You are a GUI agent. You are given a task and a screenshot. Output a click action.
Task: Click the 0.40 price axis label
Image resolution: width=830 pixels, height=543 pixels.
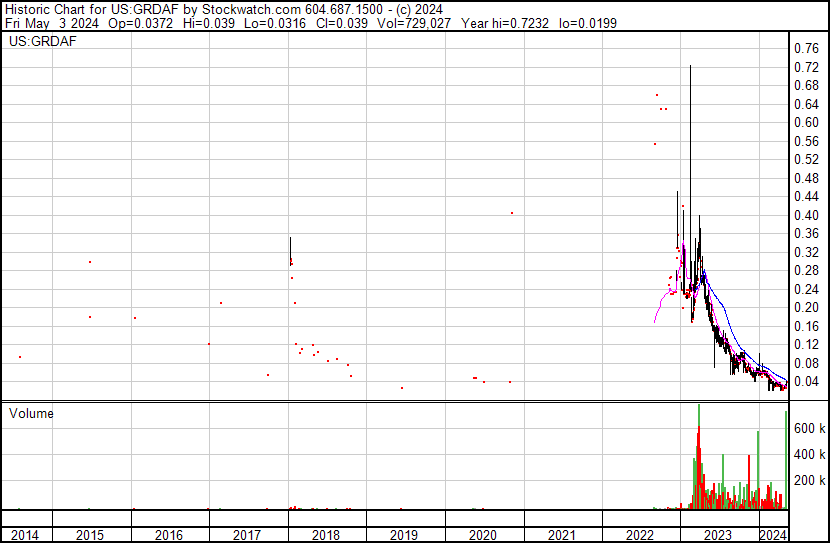click(805, 215)
